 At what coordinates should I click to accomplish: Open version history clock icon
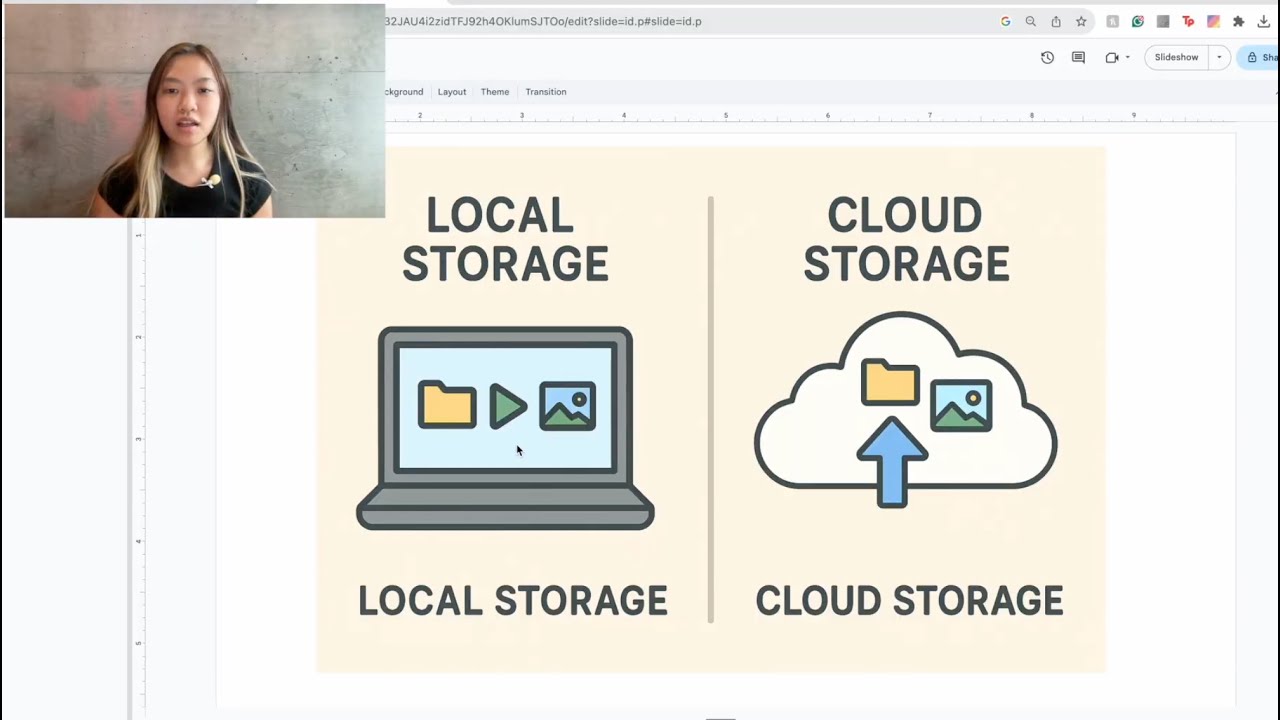coord(1047,57)
